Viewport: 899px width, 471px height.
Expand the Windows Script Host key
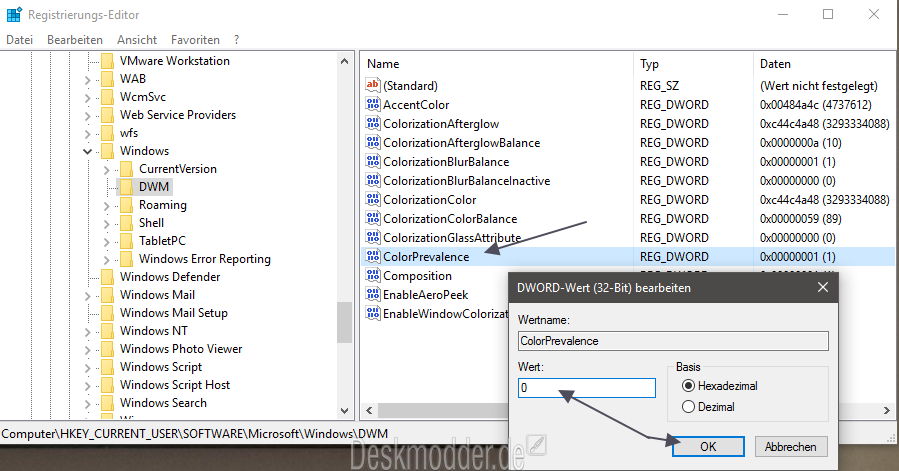coord(87,386)
